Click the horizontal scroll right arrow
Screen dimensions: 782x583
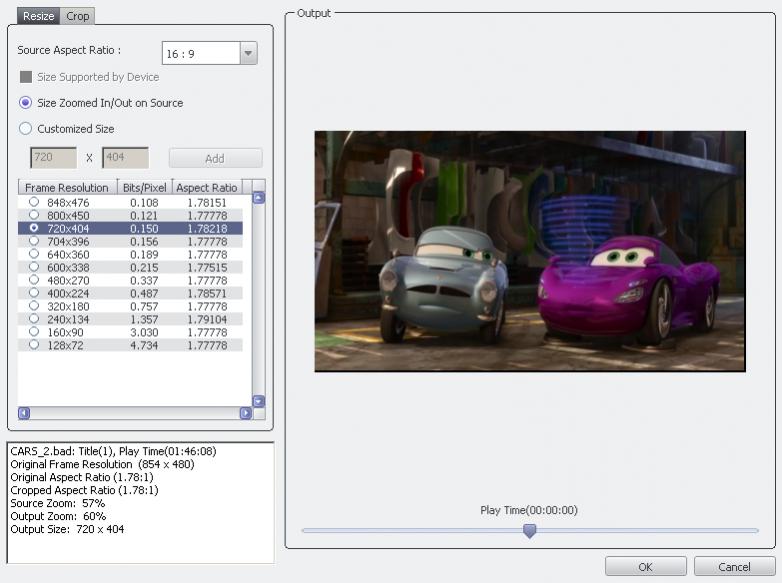[x=245, y=413]
